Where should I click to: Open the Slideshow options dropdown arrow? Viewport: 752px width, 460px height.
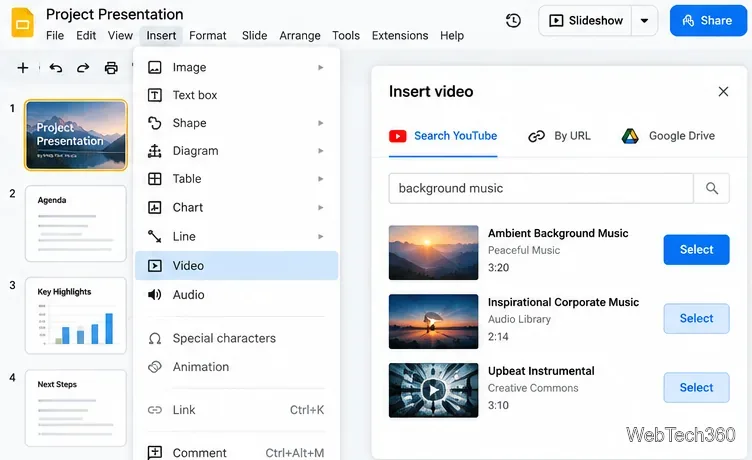point(645,21)
